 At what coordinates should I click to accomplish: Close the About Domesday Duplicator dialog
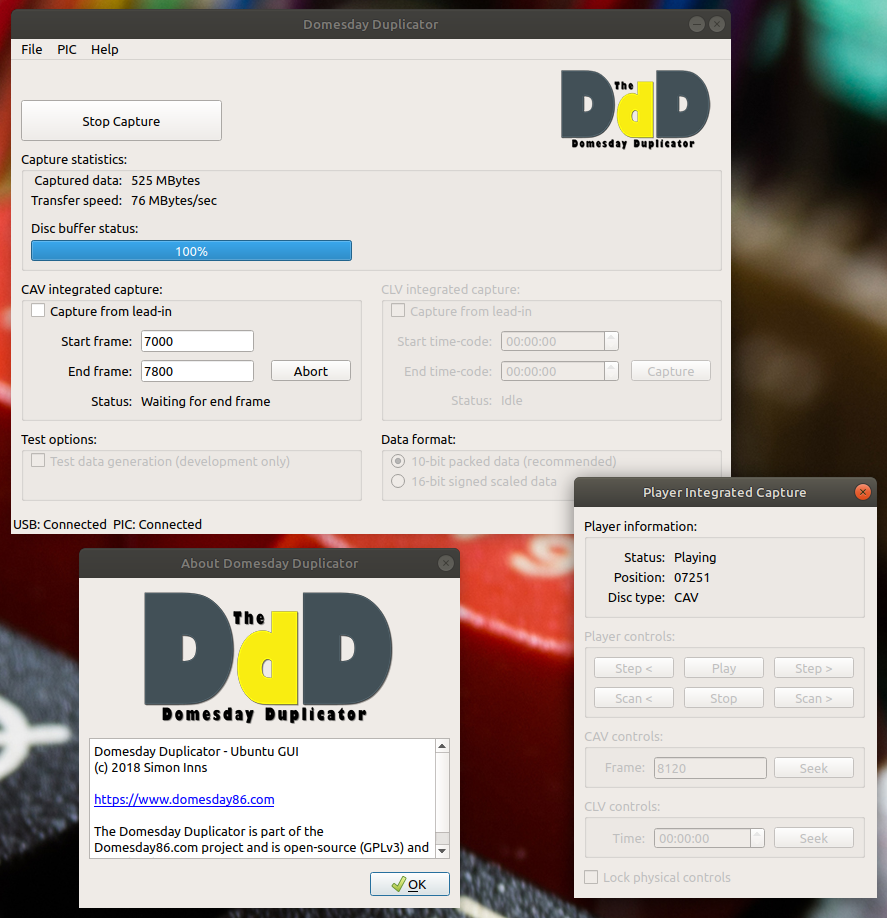(x=446, y=563)
